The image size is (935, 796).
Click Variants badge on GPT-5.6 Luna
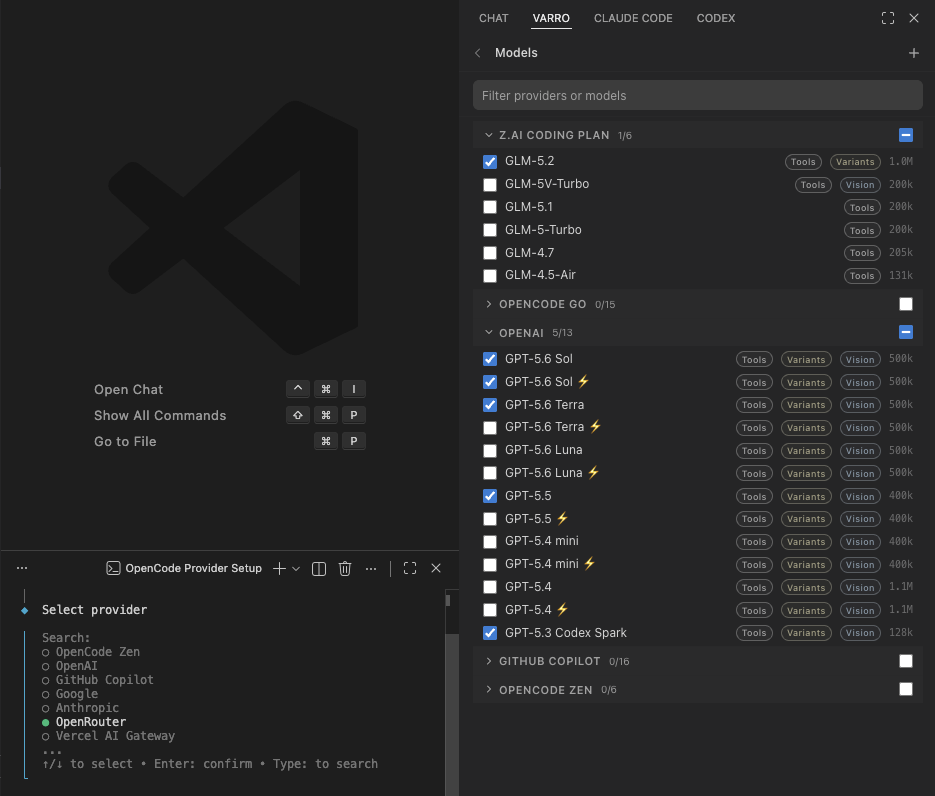click(806, 451)
